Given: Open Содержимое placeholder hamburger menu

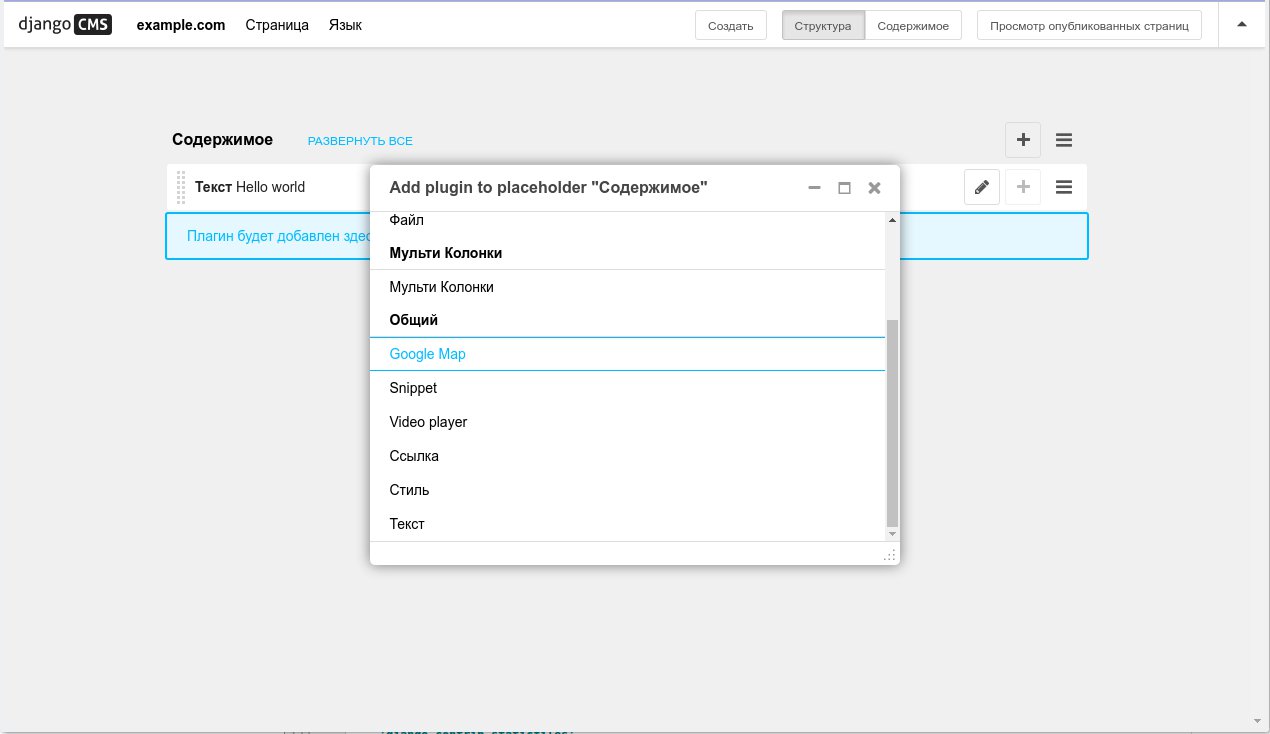Looking at the screenshot, I should click(1064, 140).
